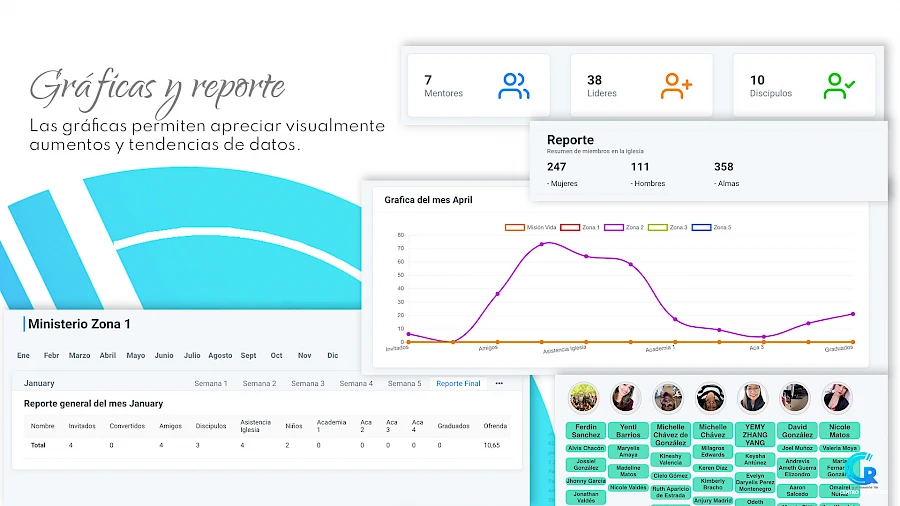Select the Mayo month tab
Viewport: 900px width, 506px height.
[x=136, y=356]
